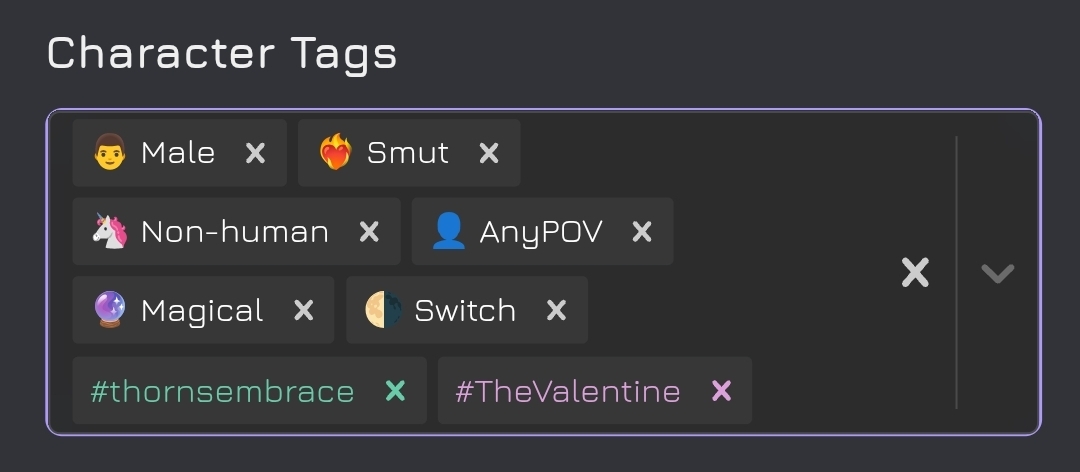Click the crystal ball Magical icon
The height and width of the screenshot is (472, 1080).
pyautogui.click(x=109, y=310)
